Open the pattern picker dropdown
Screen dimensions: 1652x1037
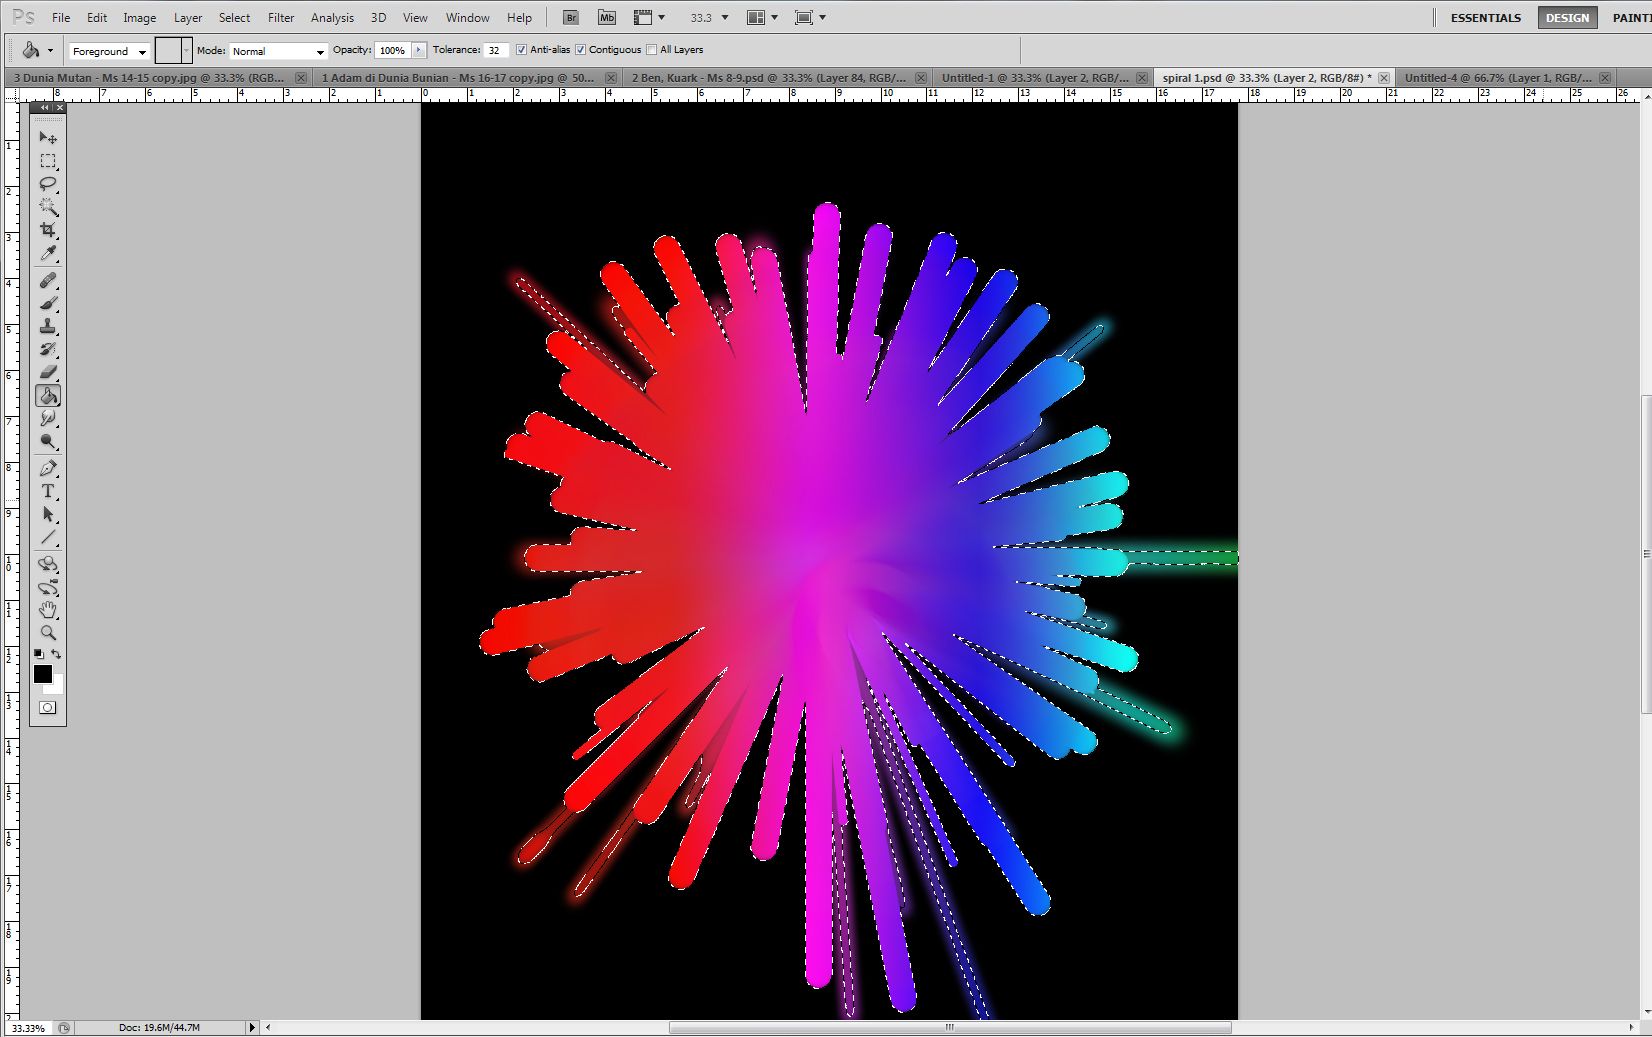pyautogui.click(x=186, y=50)
